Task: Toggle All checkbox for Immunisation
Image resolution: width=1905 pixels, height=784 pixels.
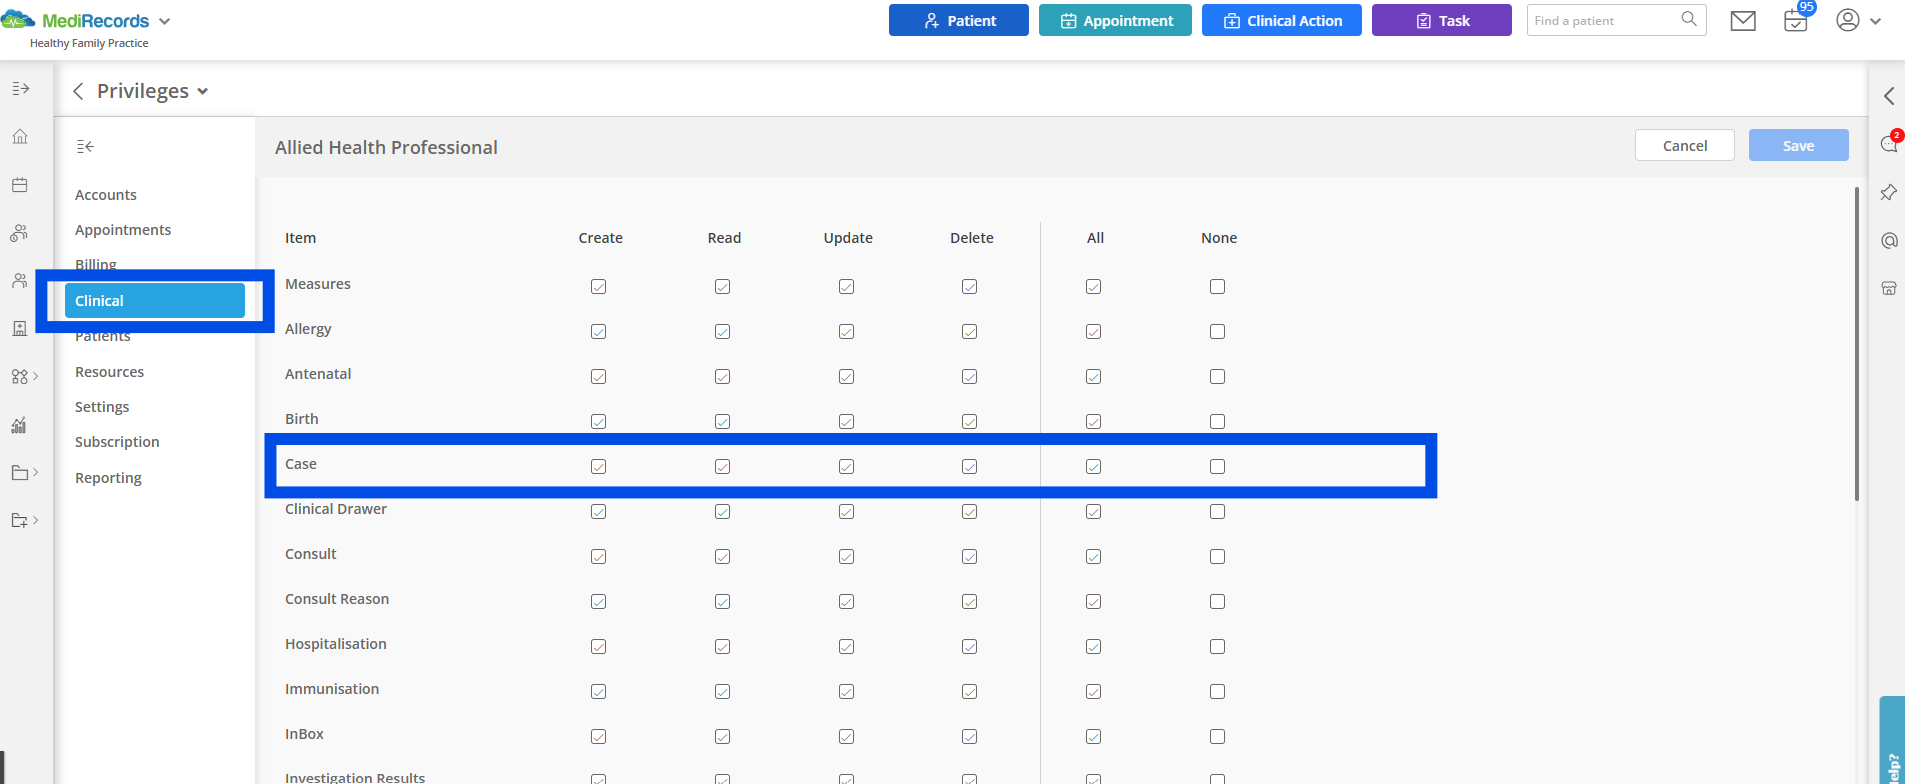Action: 1093,692
